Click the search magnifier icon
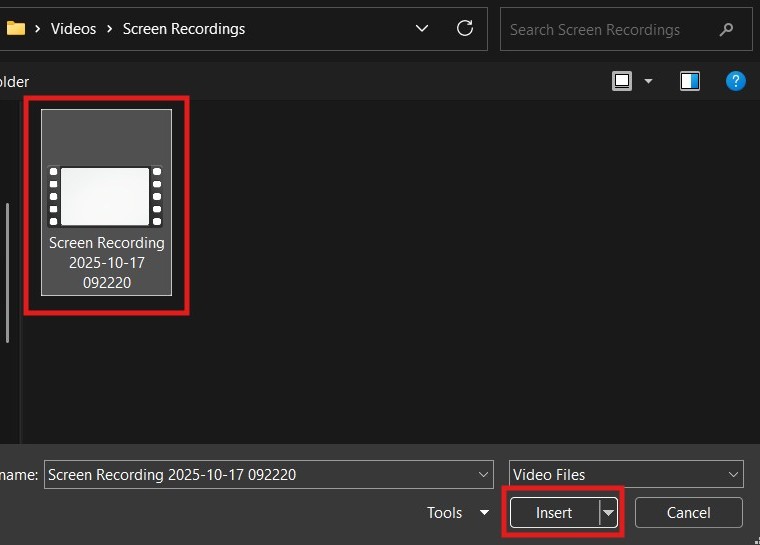 [726, 30]
